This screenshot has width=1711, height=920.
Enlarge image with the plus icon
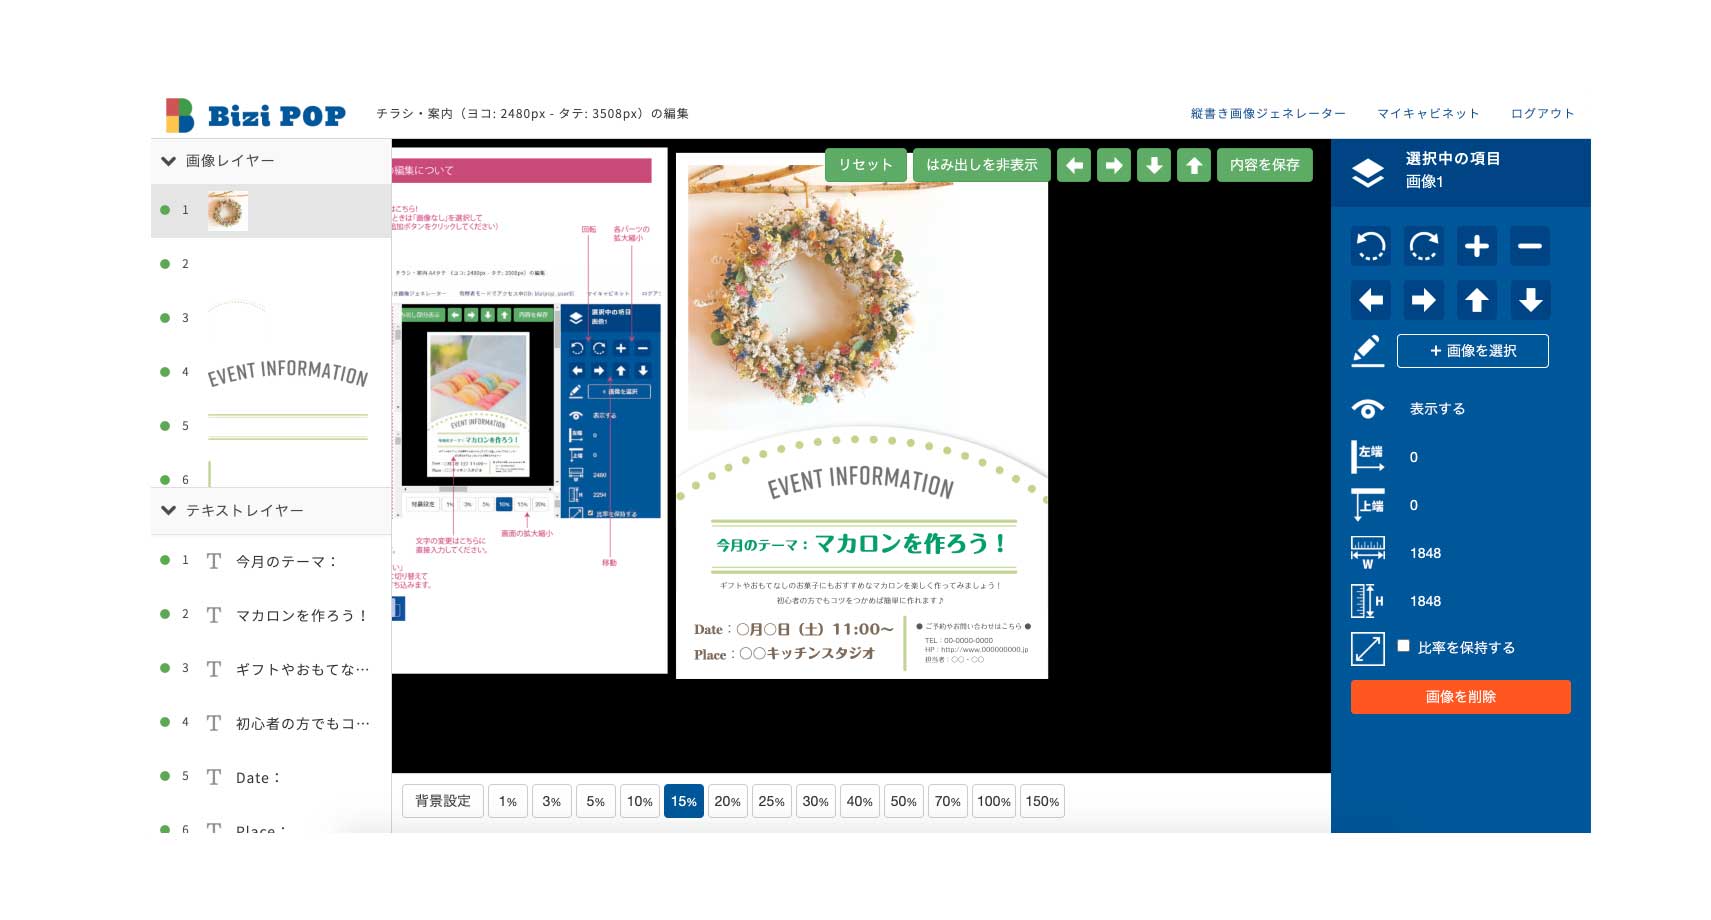pos(1477,246)
